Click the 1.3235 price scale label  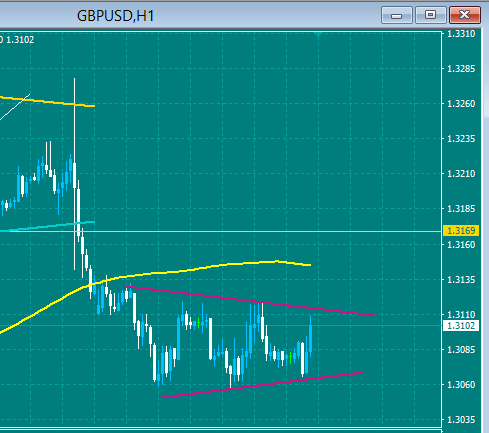point(461,139)
